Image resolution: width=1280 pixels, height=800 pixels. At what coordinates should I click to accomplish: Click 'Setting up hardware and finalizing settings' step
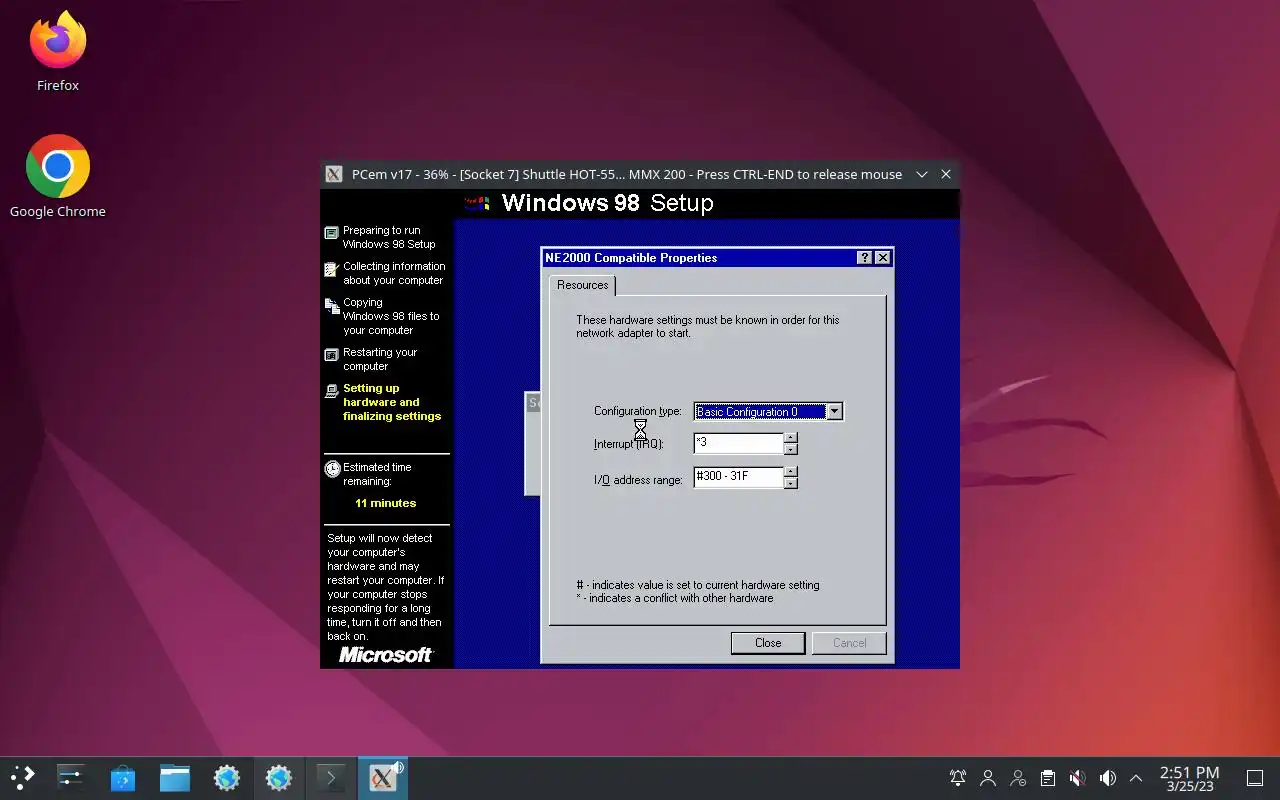coord(392,402)
